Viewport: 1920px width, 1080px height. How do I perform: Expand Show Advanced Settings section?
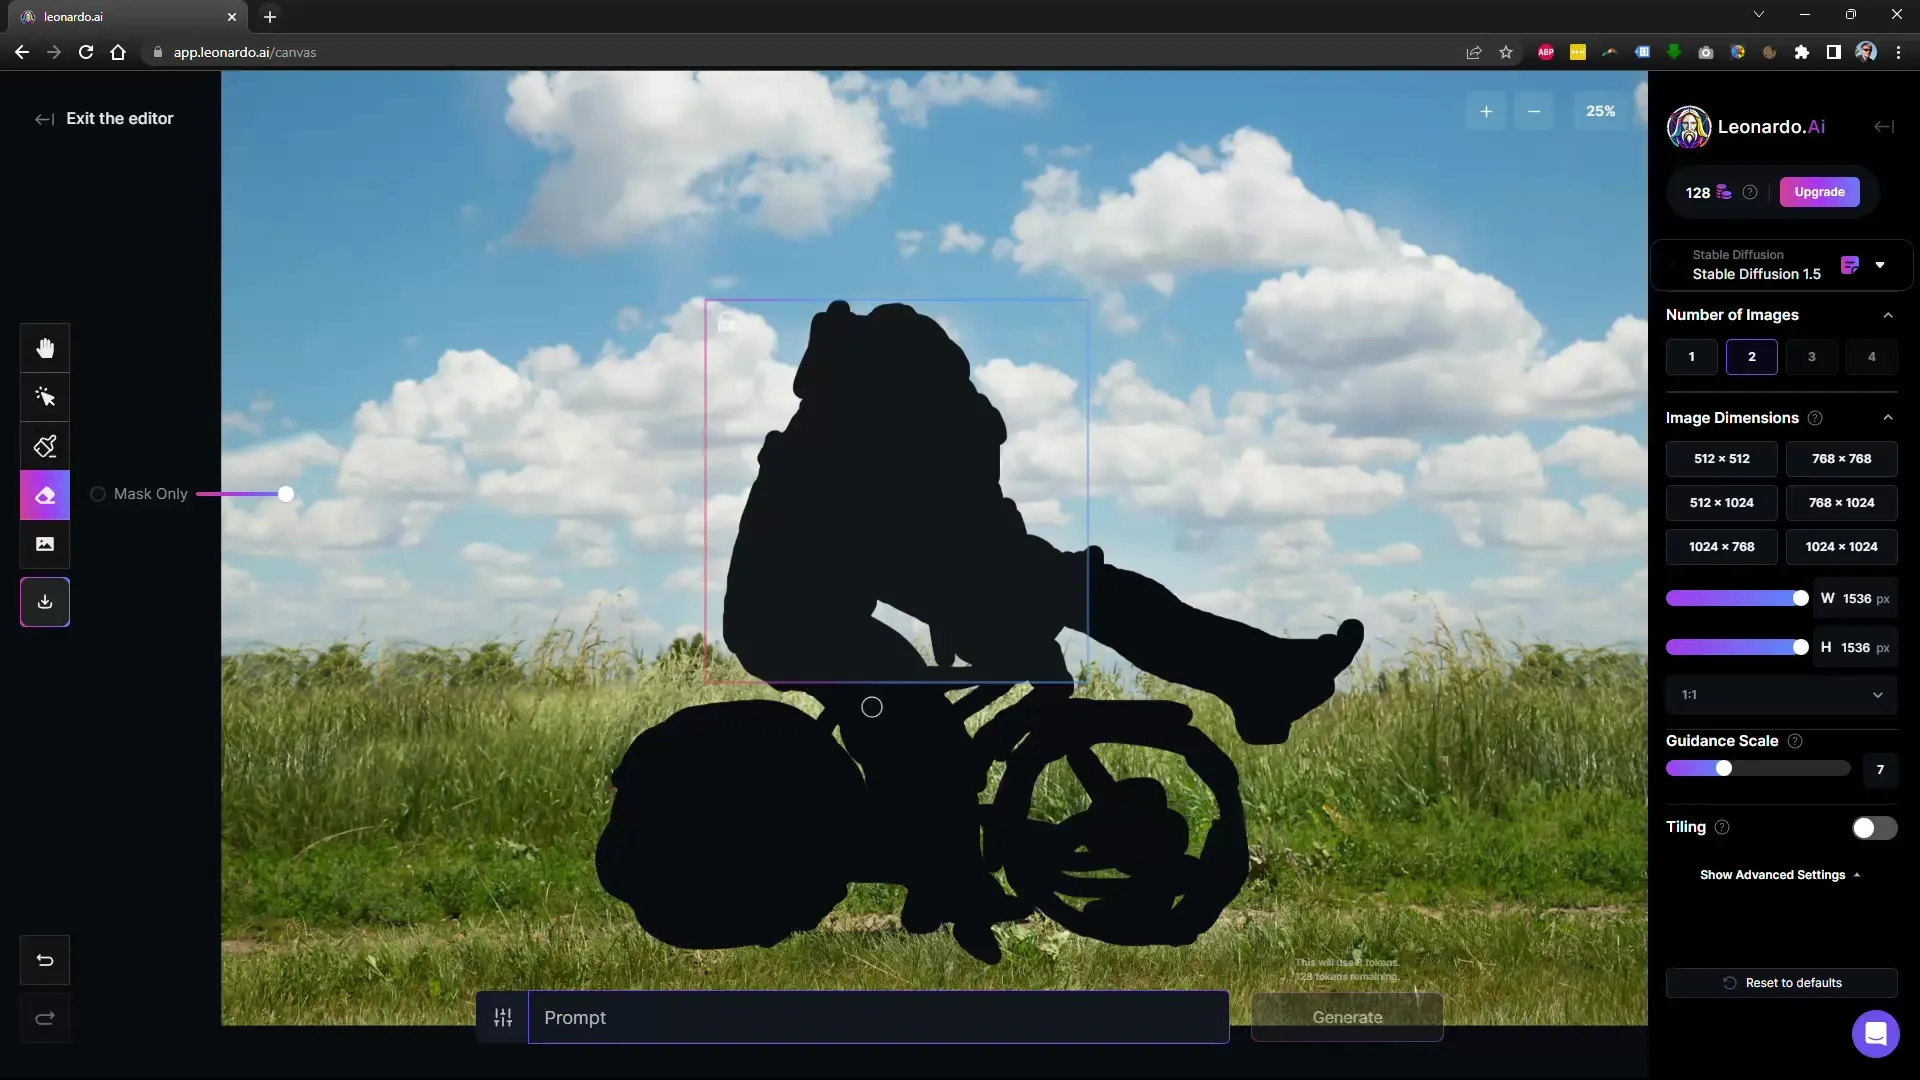point(1779,874)
